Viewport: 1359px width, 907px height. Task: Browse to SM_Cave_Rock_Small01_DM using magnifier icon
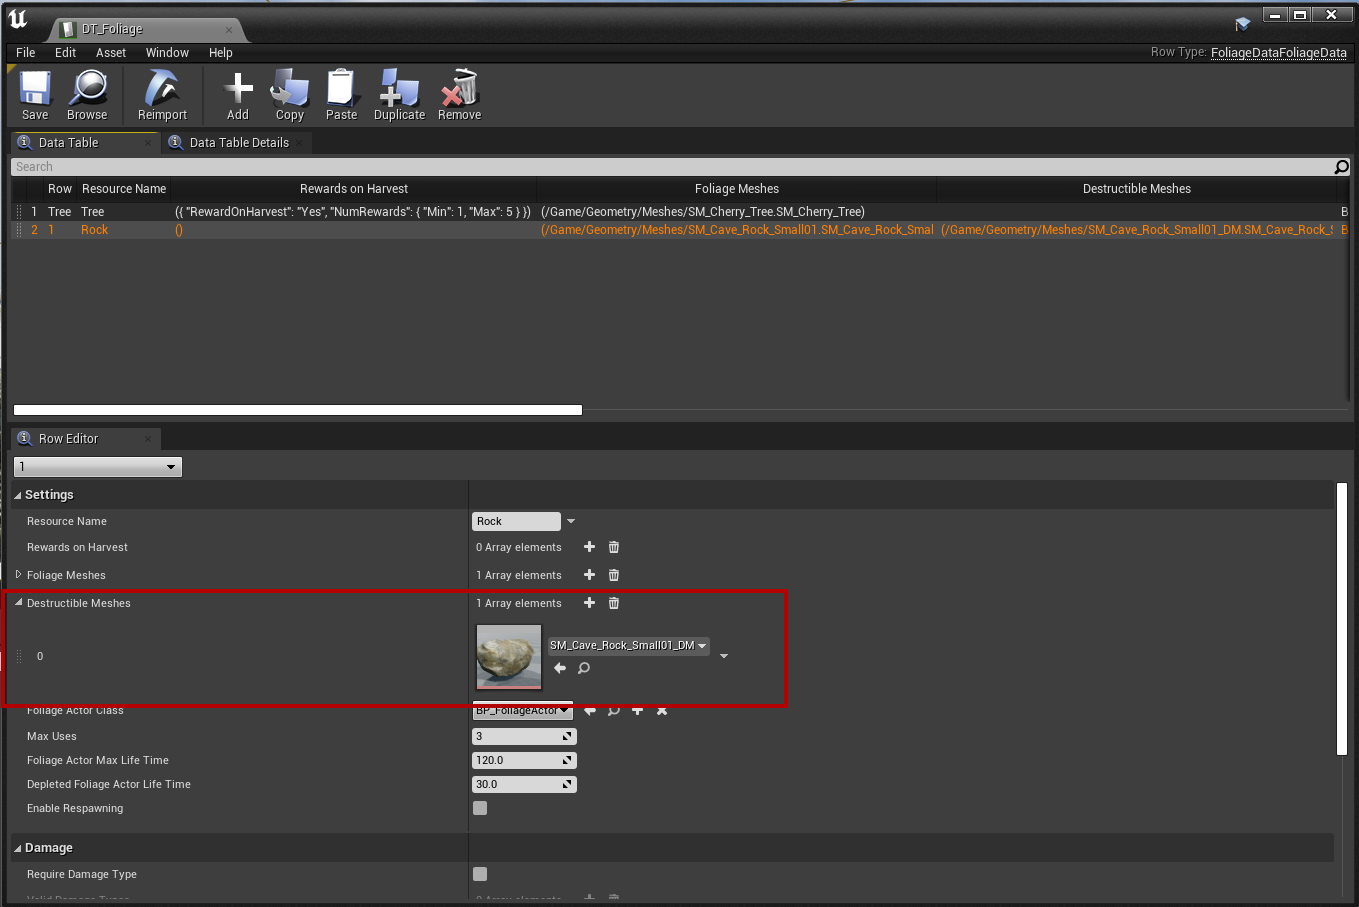pyautogui.click(x=584, y=668)
